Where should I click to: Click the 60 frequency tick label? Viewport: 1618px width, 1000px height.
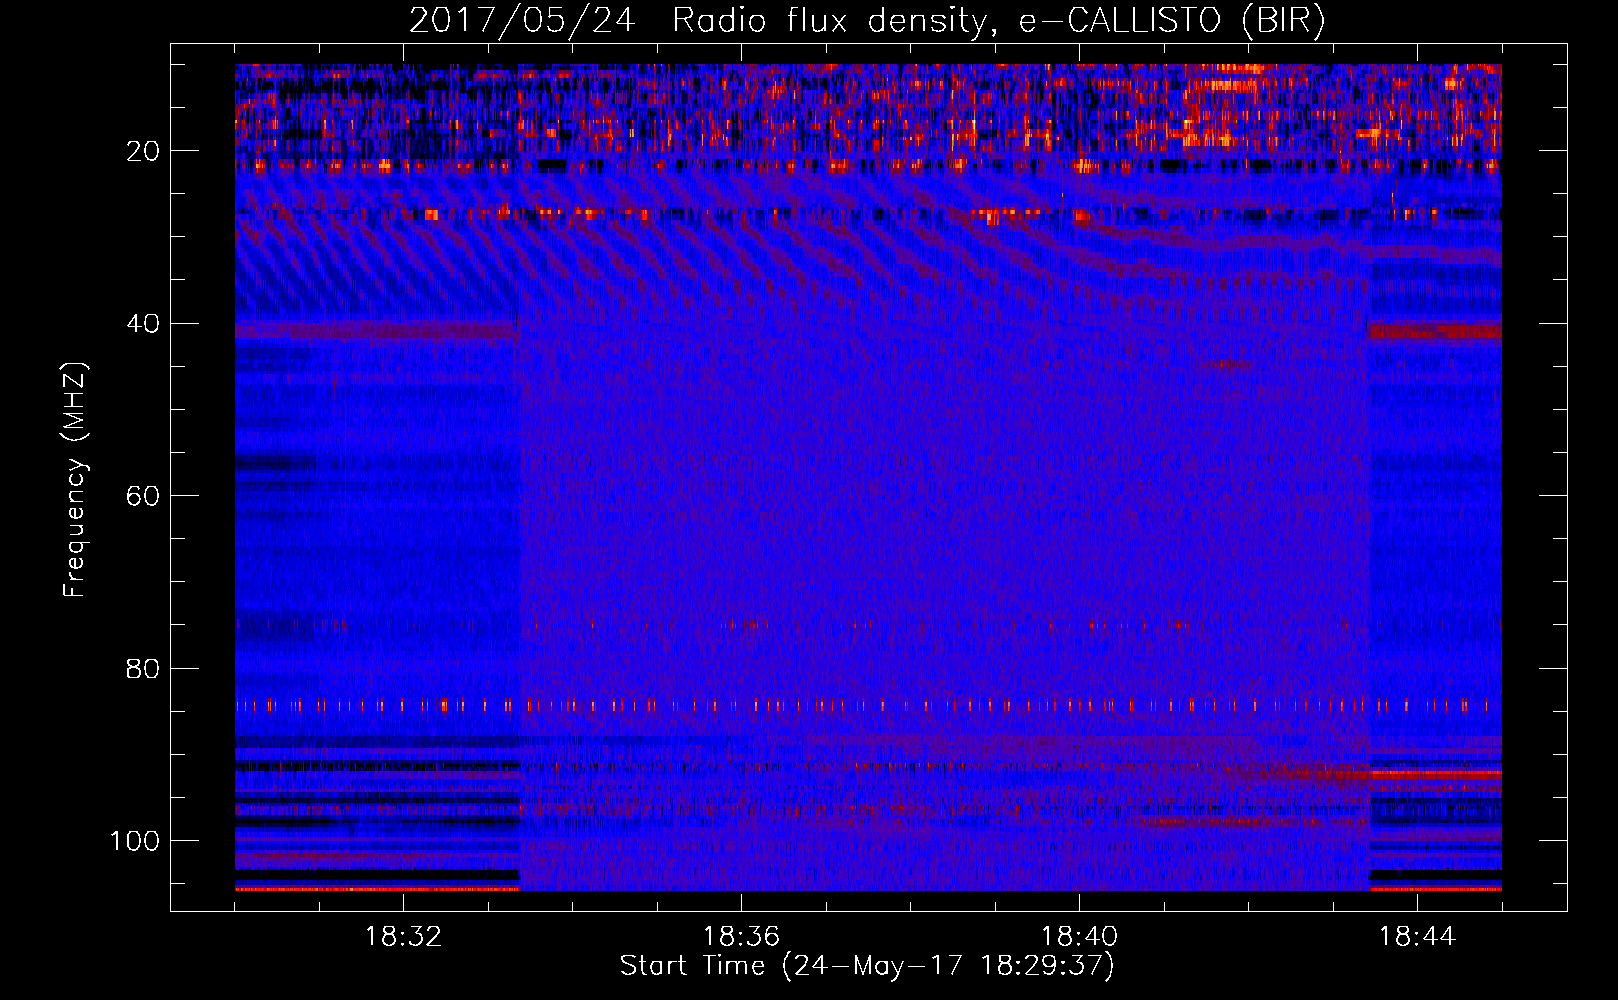pyautogui.click(x=143, y=496)
